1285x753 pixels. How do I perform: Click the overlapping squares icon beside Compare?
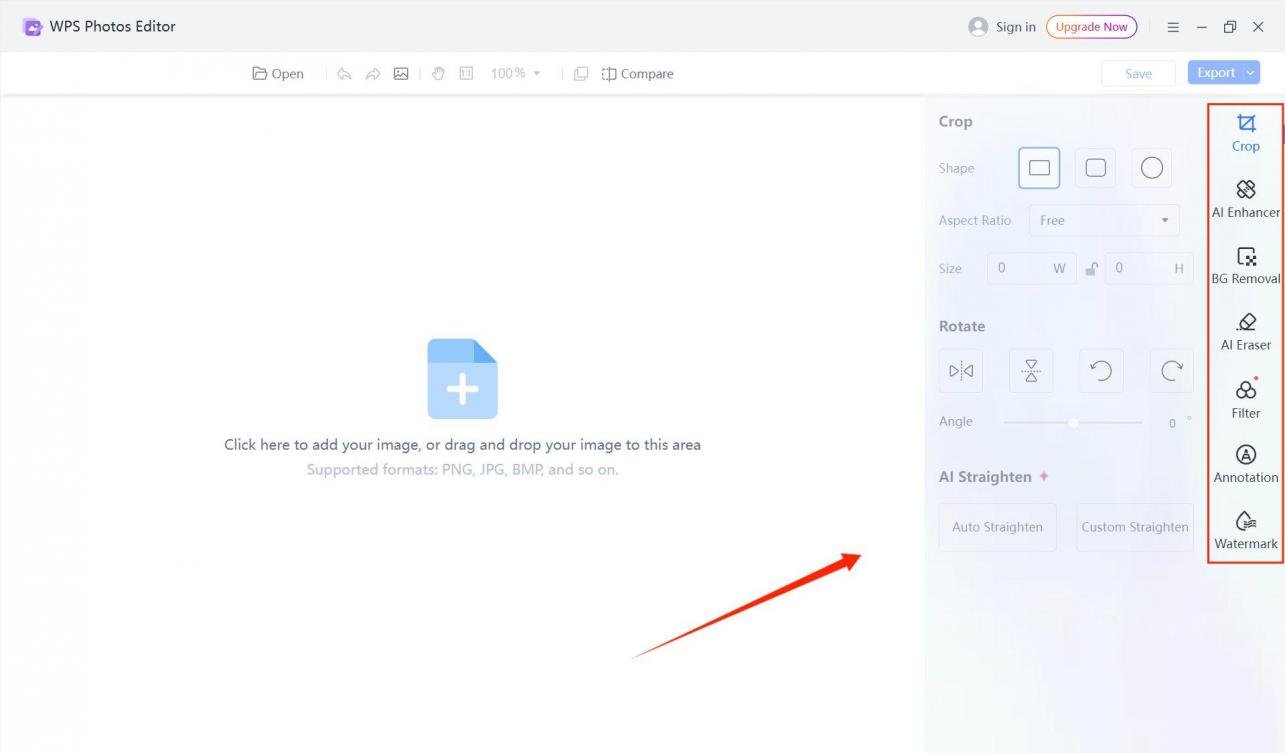pos(581,74)
